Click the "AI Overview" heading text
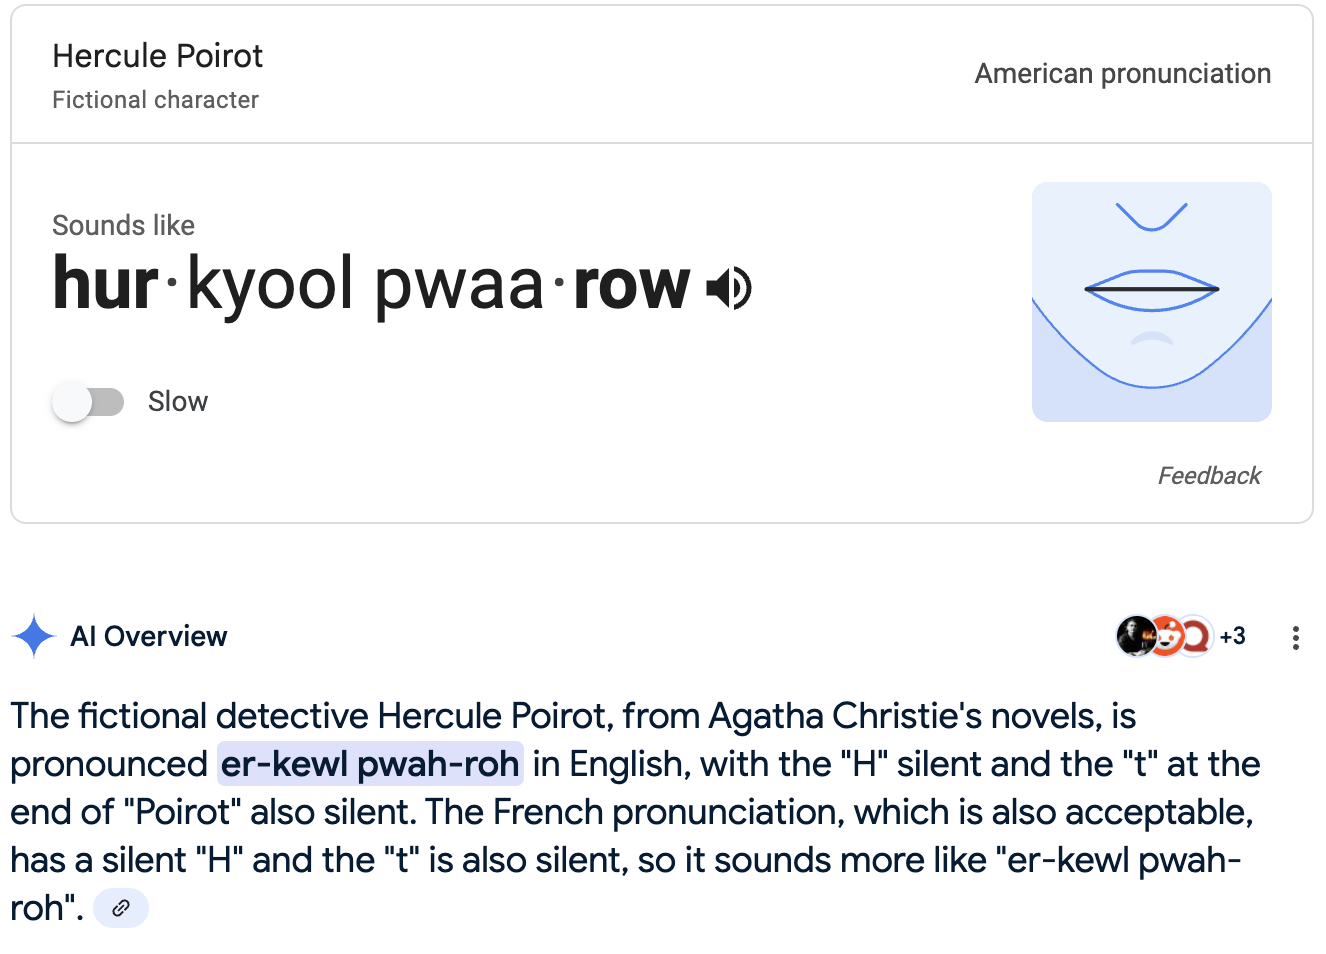This screenshot has height=954, width=1326. point(149,637)
